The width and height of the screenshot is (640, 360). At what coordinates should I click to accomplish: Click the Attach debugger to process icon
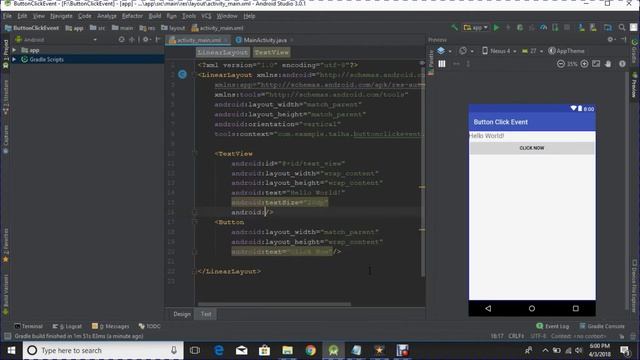coord(555,28)
